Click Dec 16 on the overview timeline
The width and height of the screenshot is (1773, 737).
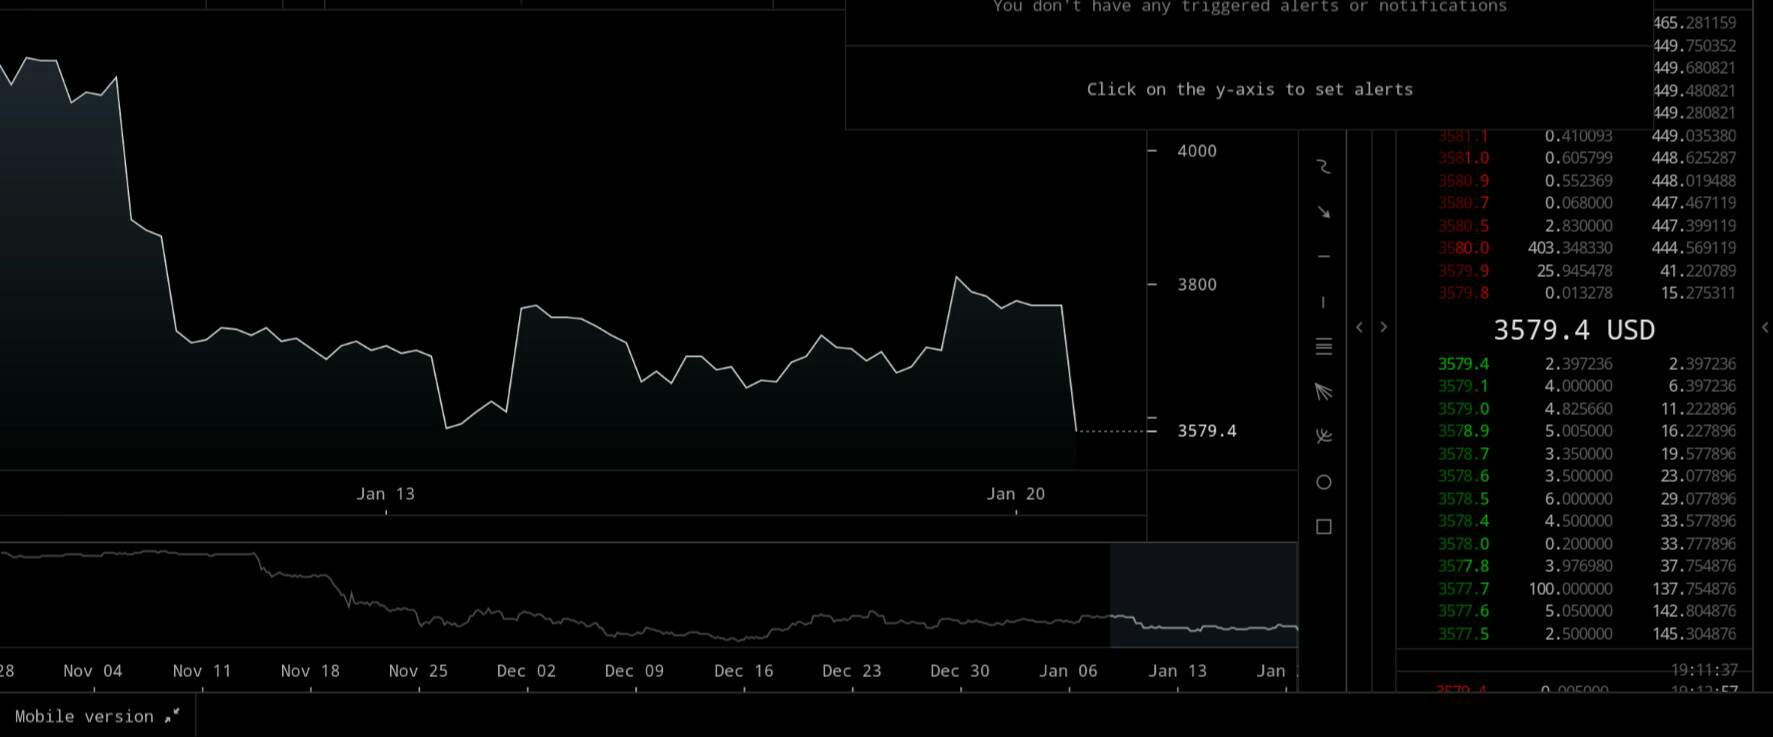743,671
